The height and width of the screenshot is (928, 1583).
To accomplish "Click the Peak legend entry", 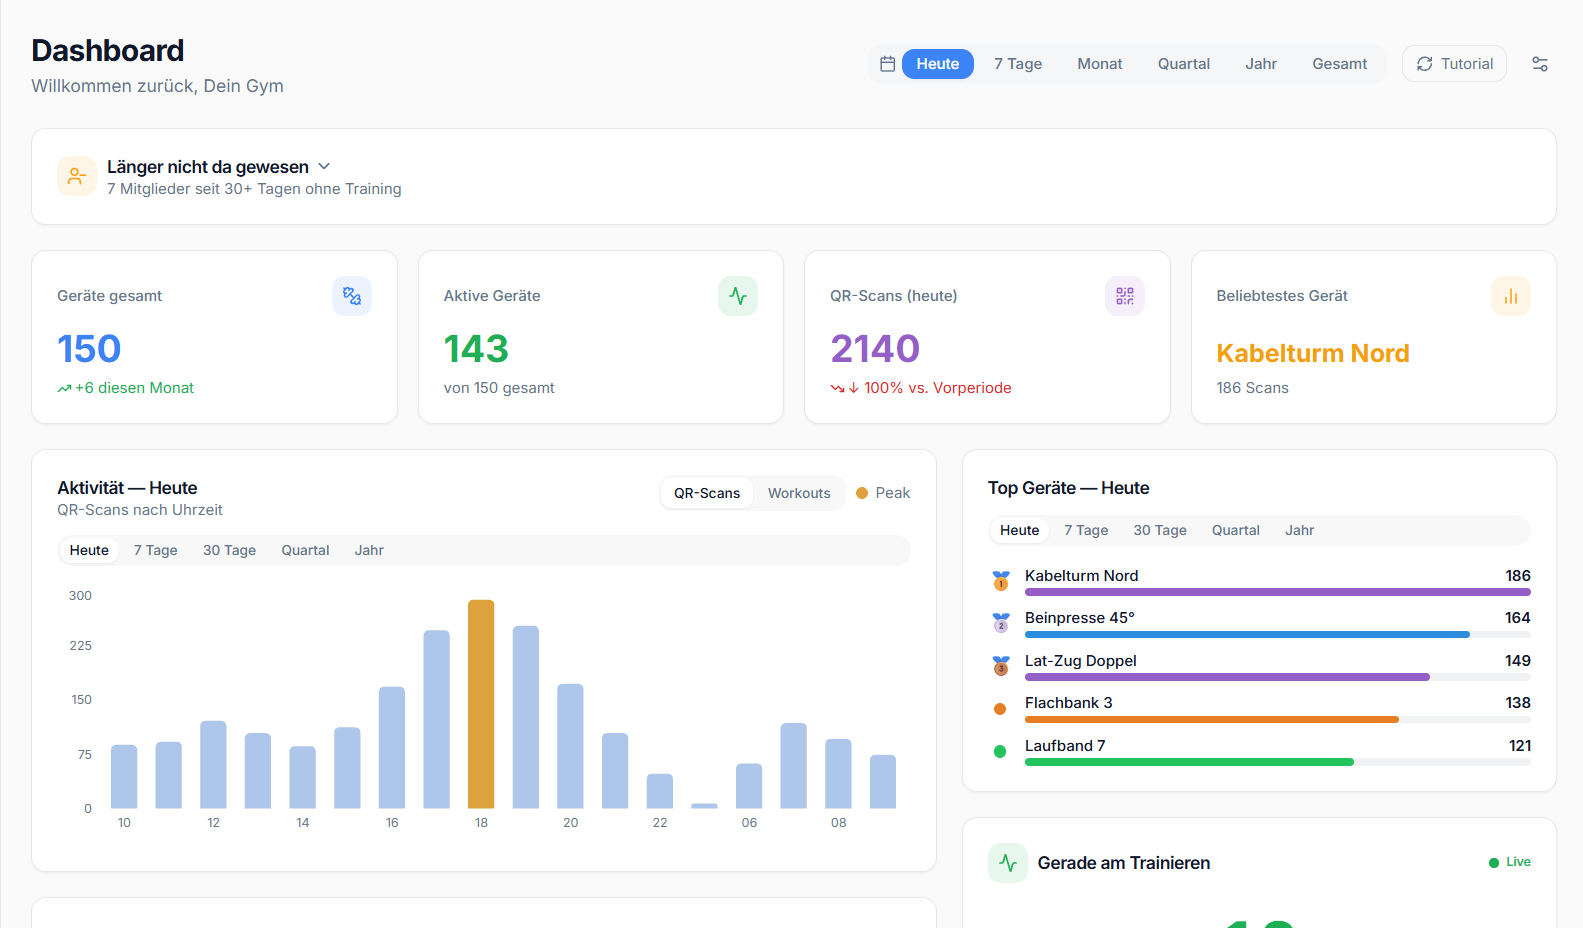I will pos(883,493).
